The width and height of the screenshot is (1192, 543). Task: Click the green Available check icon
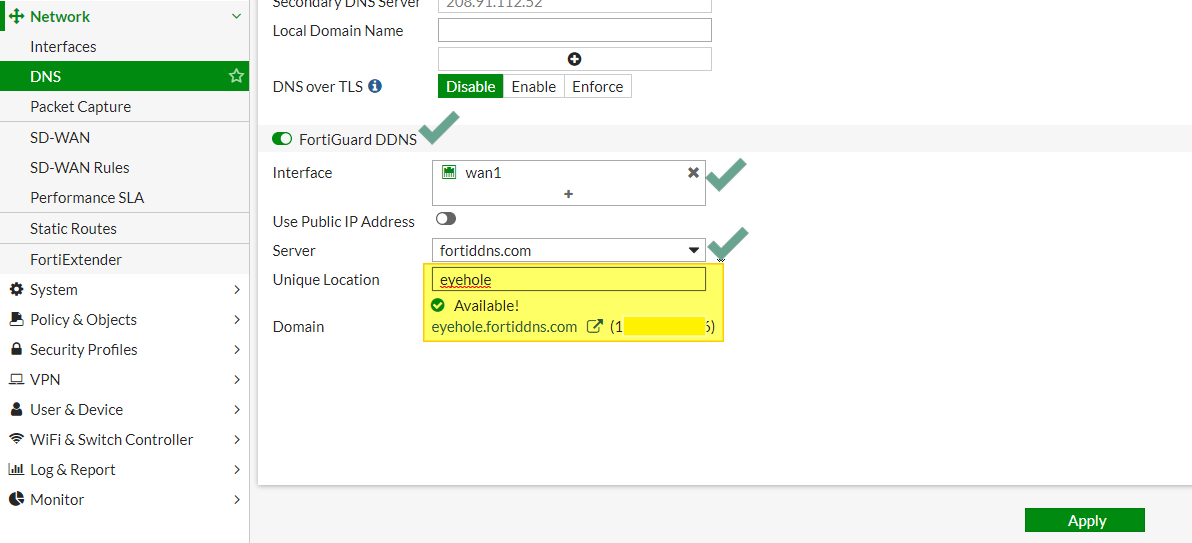point(437,306)
